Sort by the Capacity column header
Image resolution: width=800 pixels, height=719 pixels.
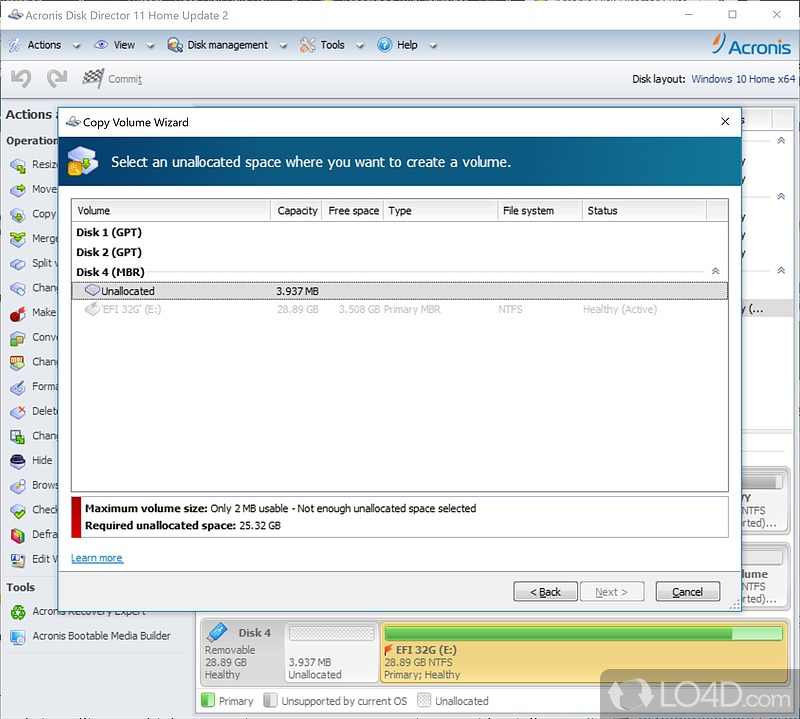tap(296, 210)
